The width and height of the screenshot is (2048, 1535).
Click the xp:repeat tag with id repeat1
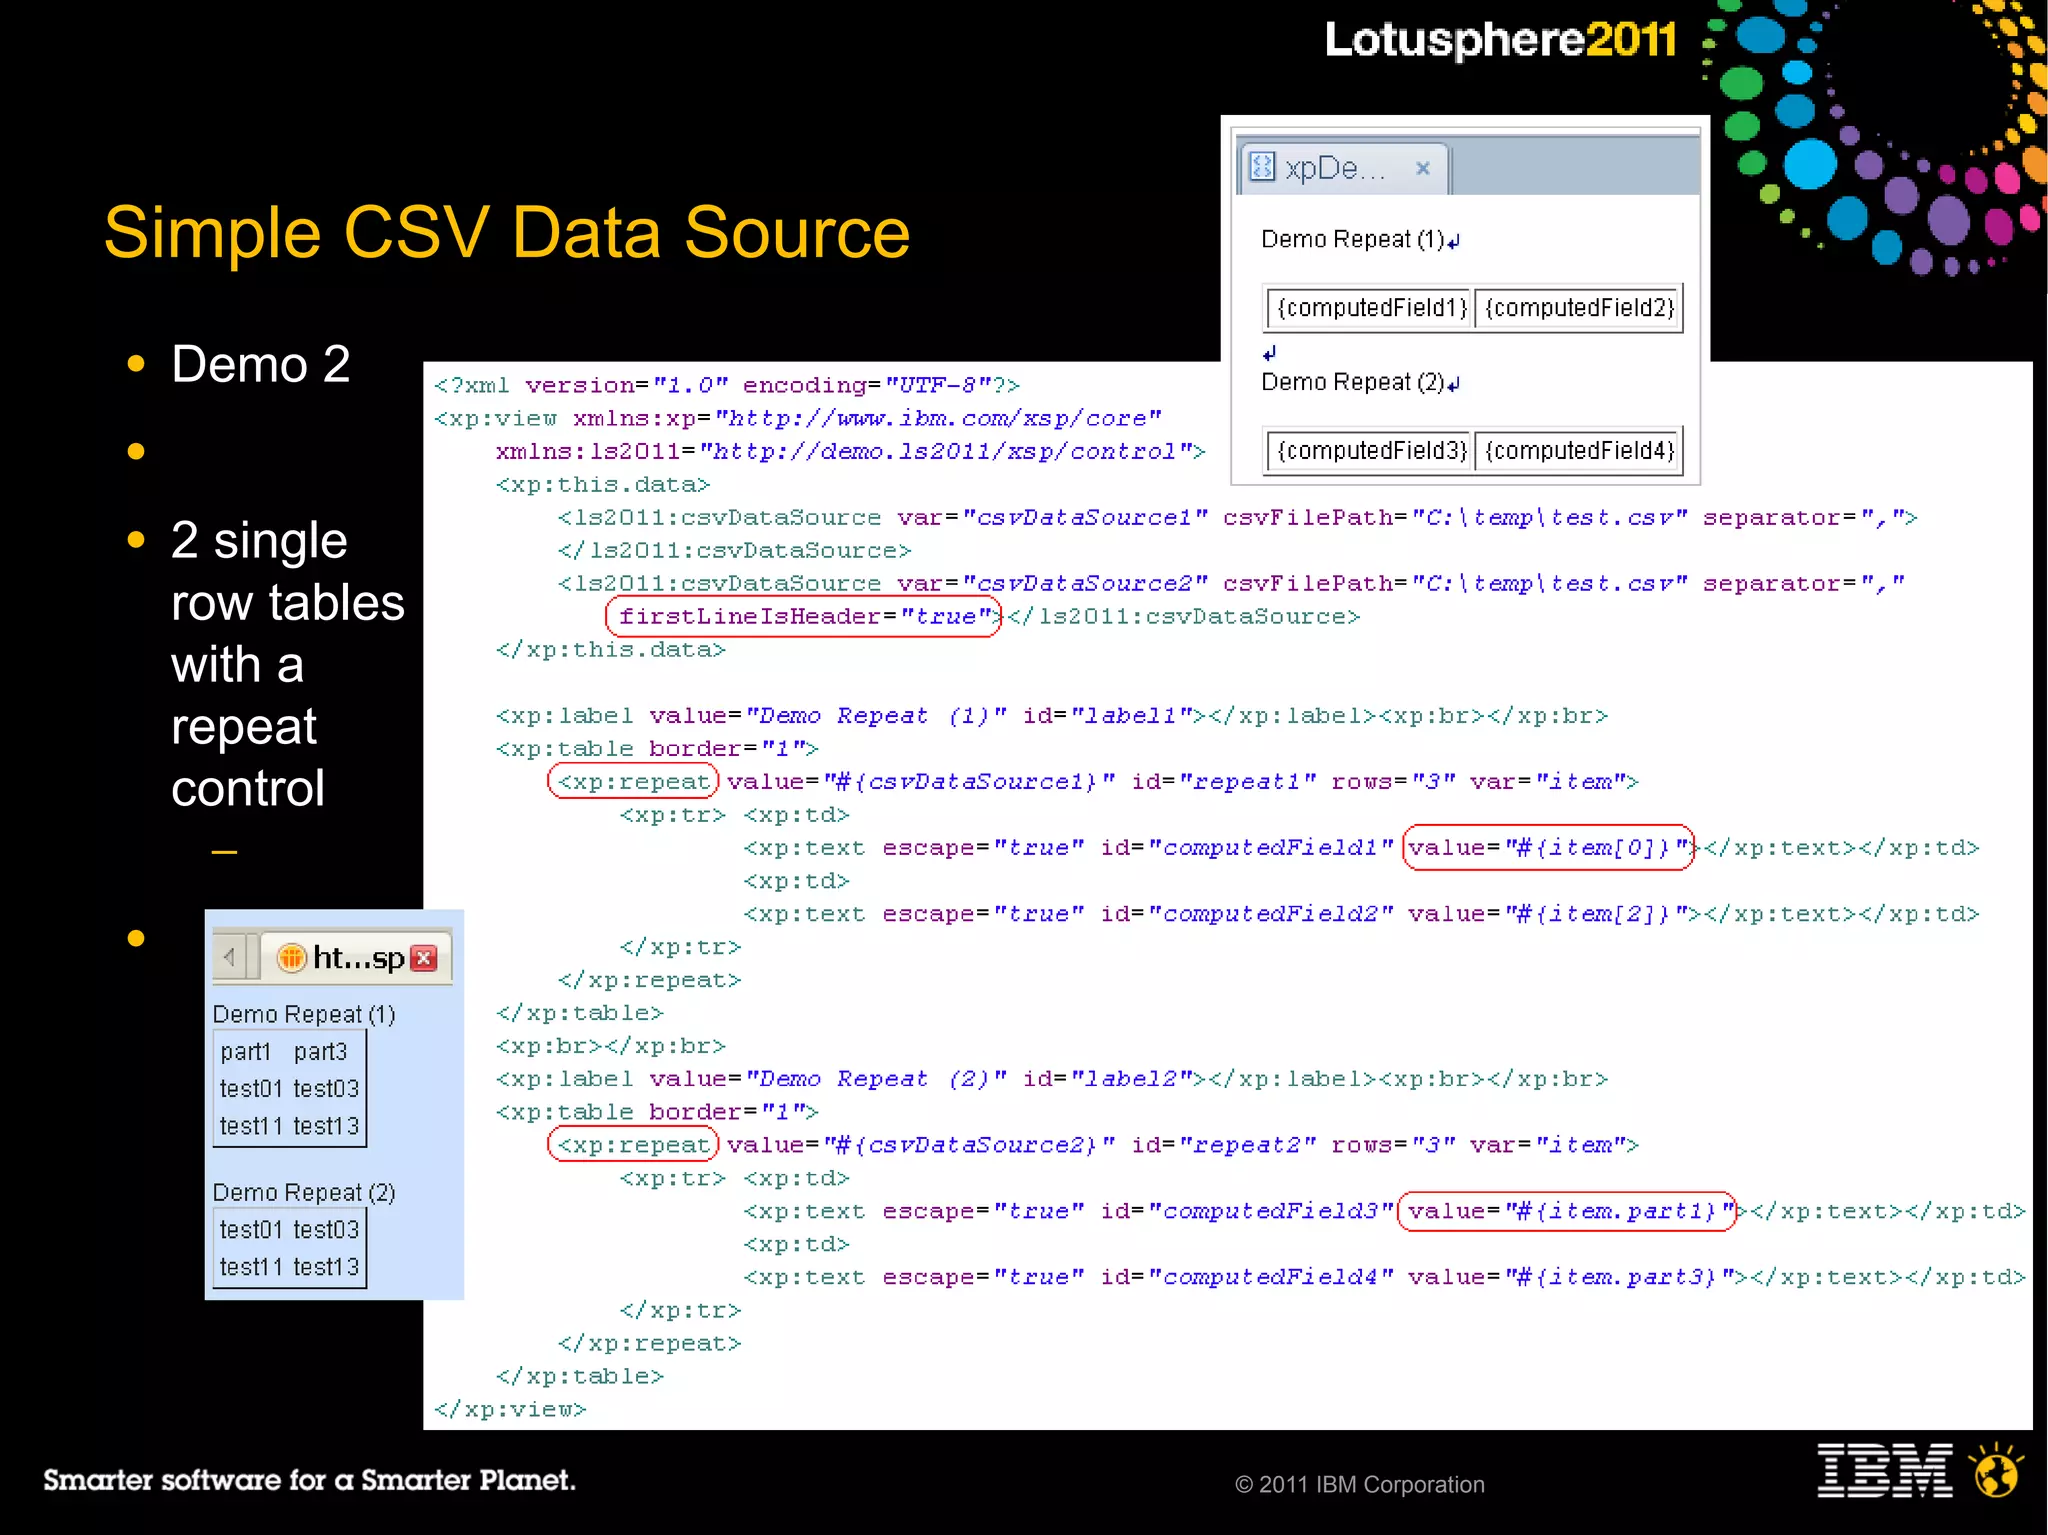tap(633, 781)
